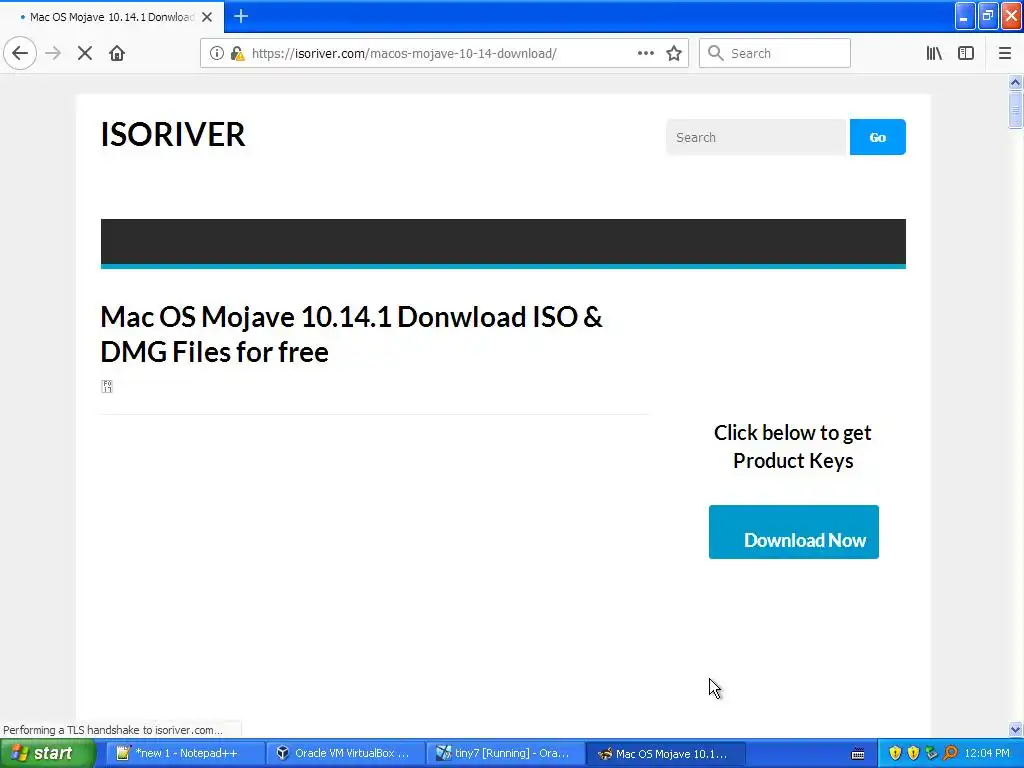Viewport: 1024px width, 768px height.
Task: Toggle the sidebar view icon
Action: click(966, 53)
